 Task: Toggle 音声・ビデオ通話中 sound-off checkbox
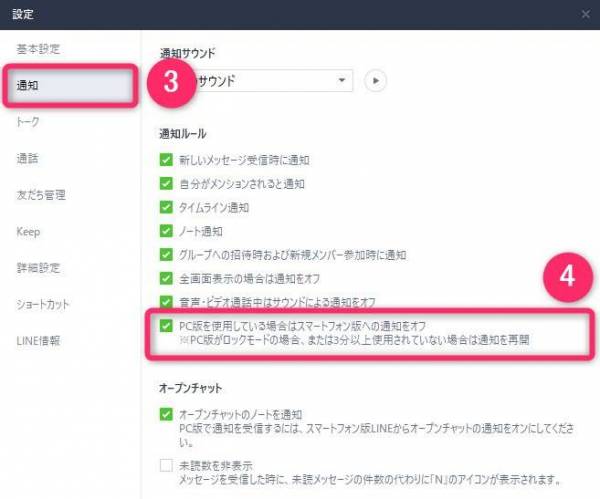[x=166, y=302]
